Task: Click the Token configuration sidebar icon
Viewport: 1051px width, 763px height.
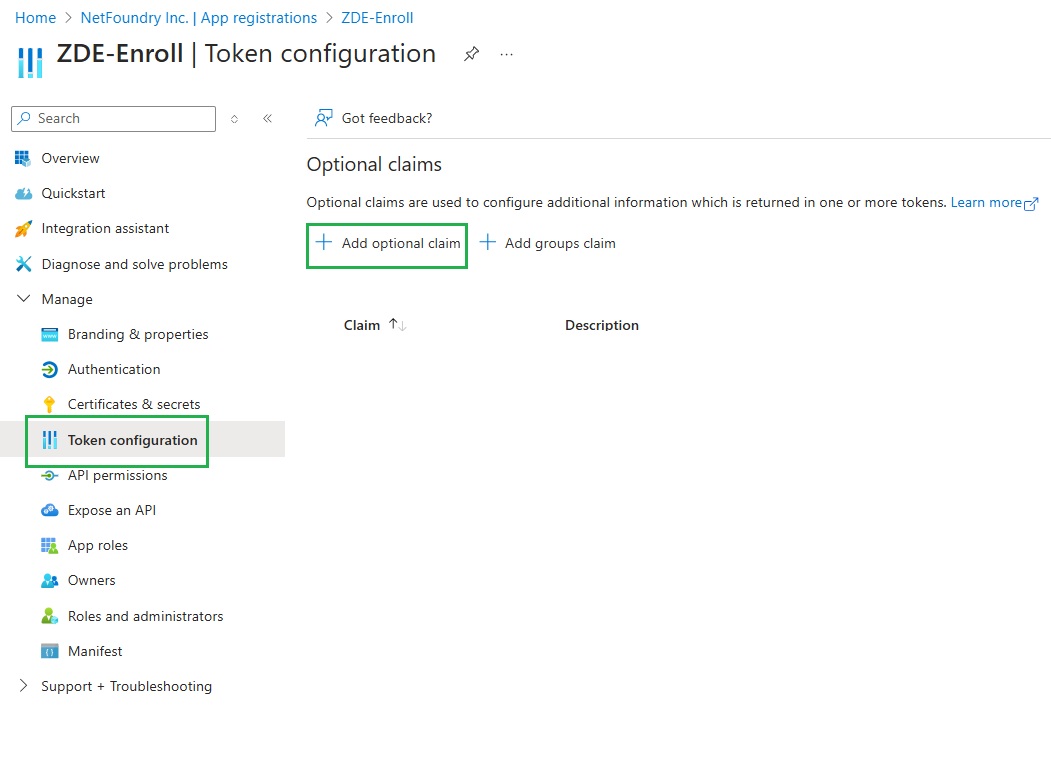Action: [50, 440]
